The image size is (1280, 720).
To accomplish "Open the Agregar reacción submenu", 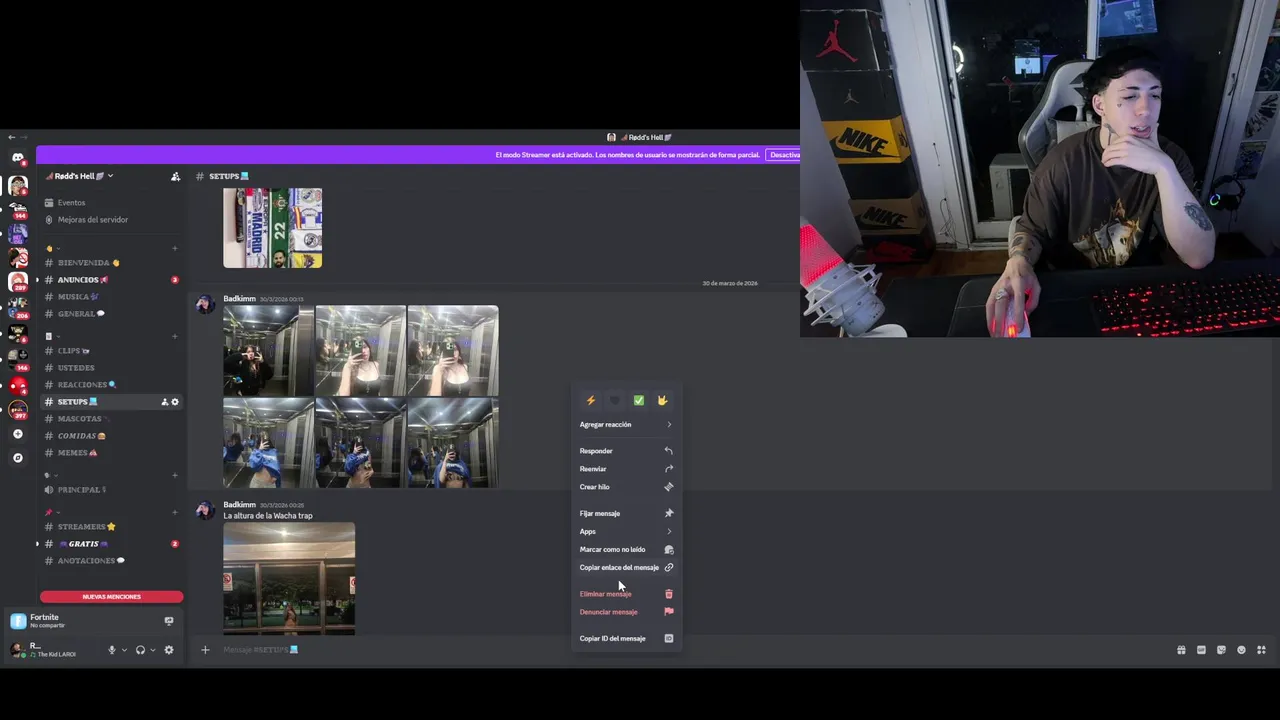I will click(x=626, y=425).
